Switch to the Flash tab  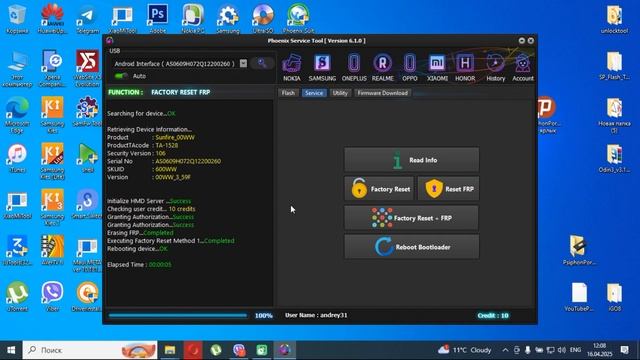288,93
